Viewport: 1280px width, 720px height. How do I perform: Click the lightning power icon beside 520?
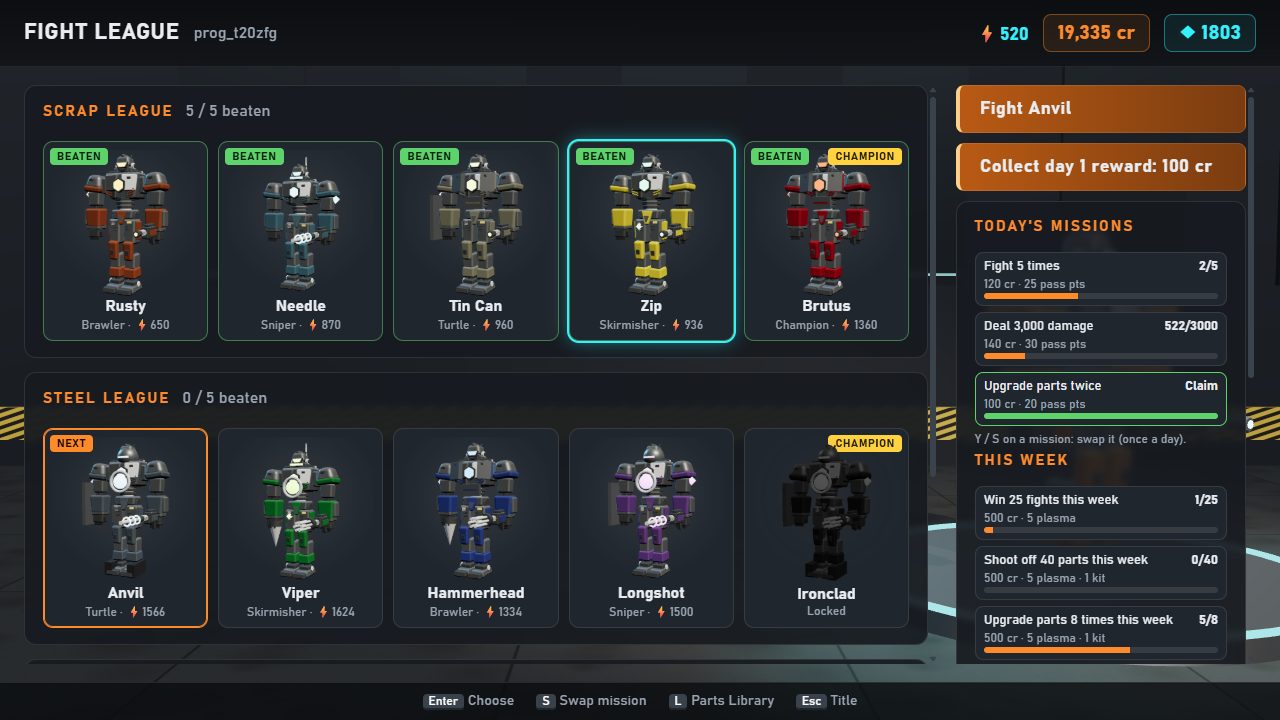(x=987, y=33)
